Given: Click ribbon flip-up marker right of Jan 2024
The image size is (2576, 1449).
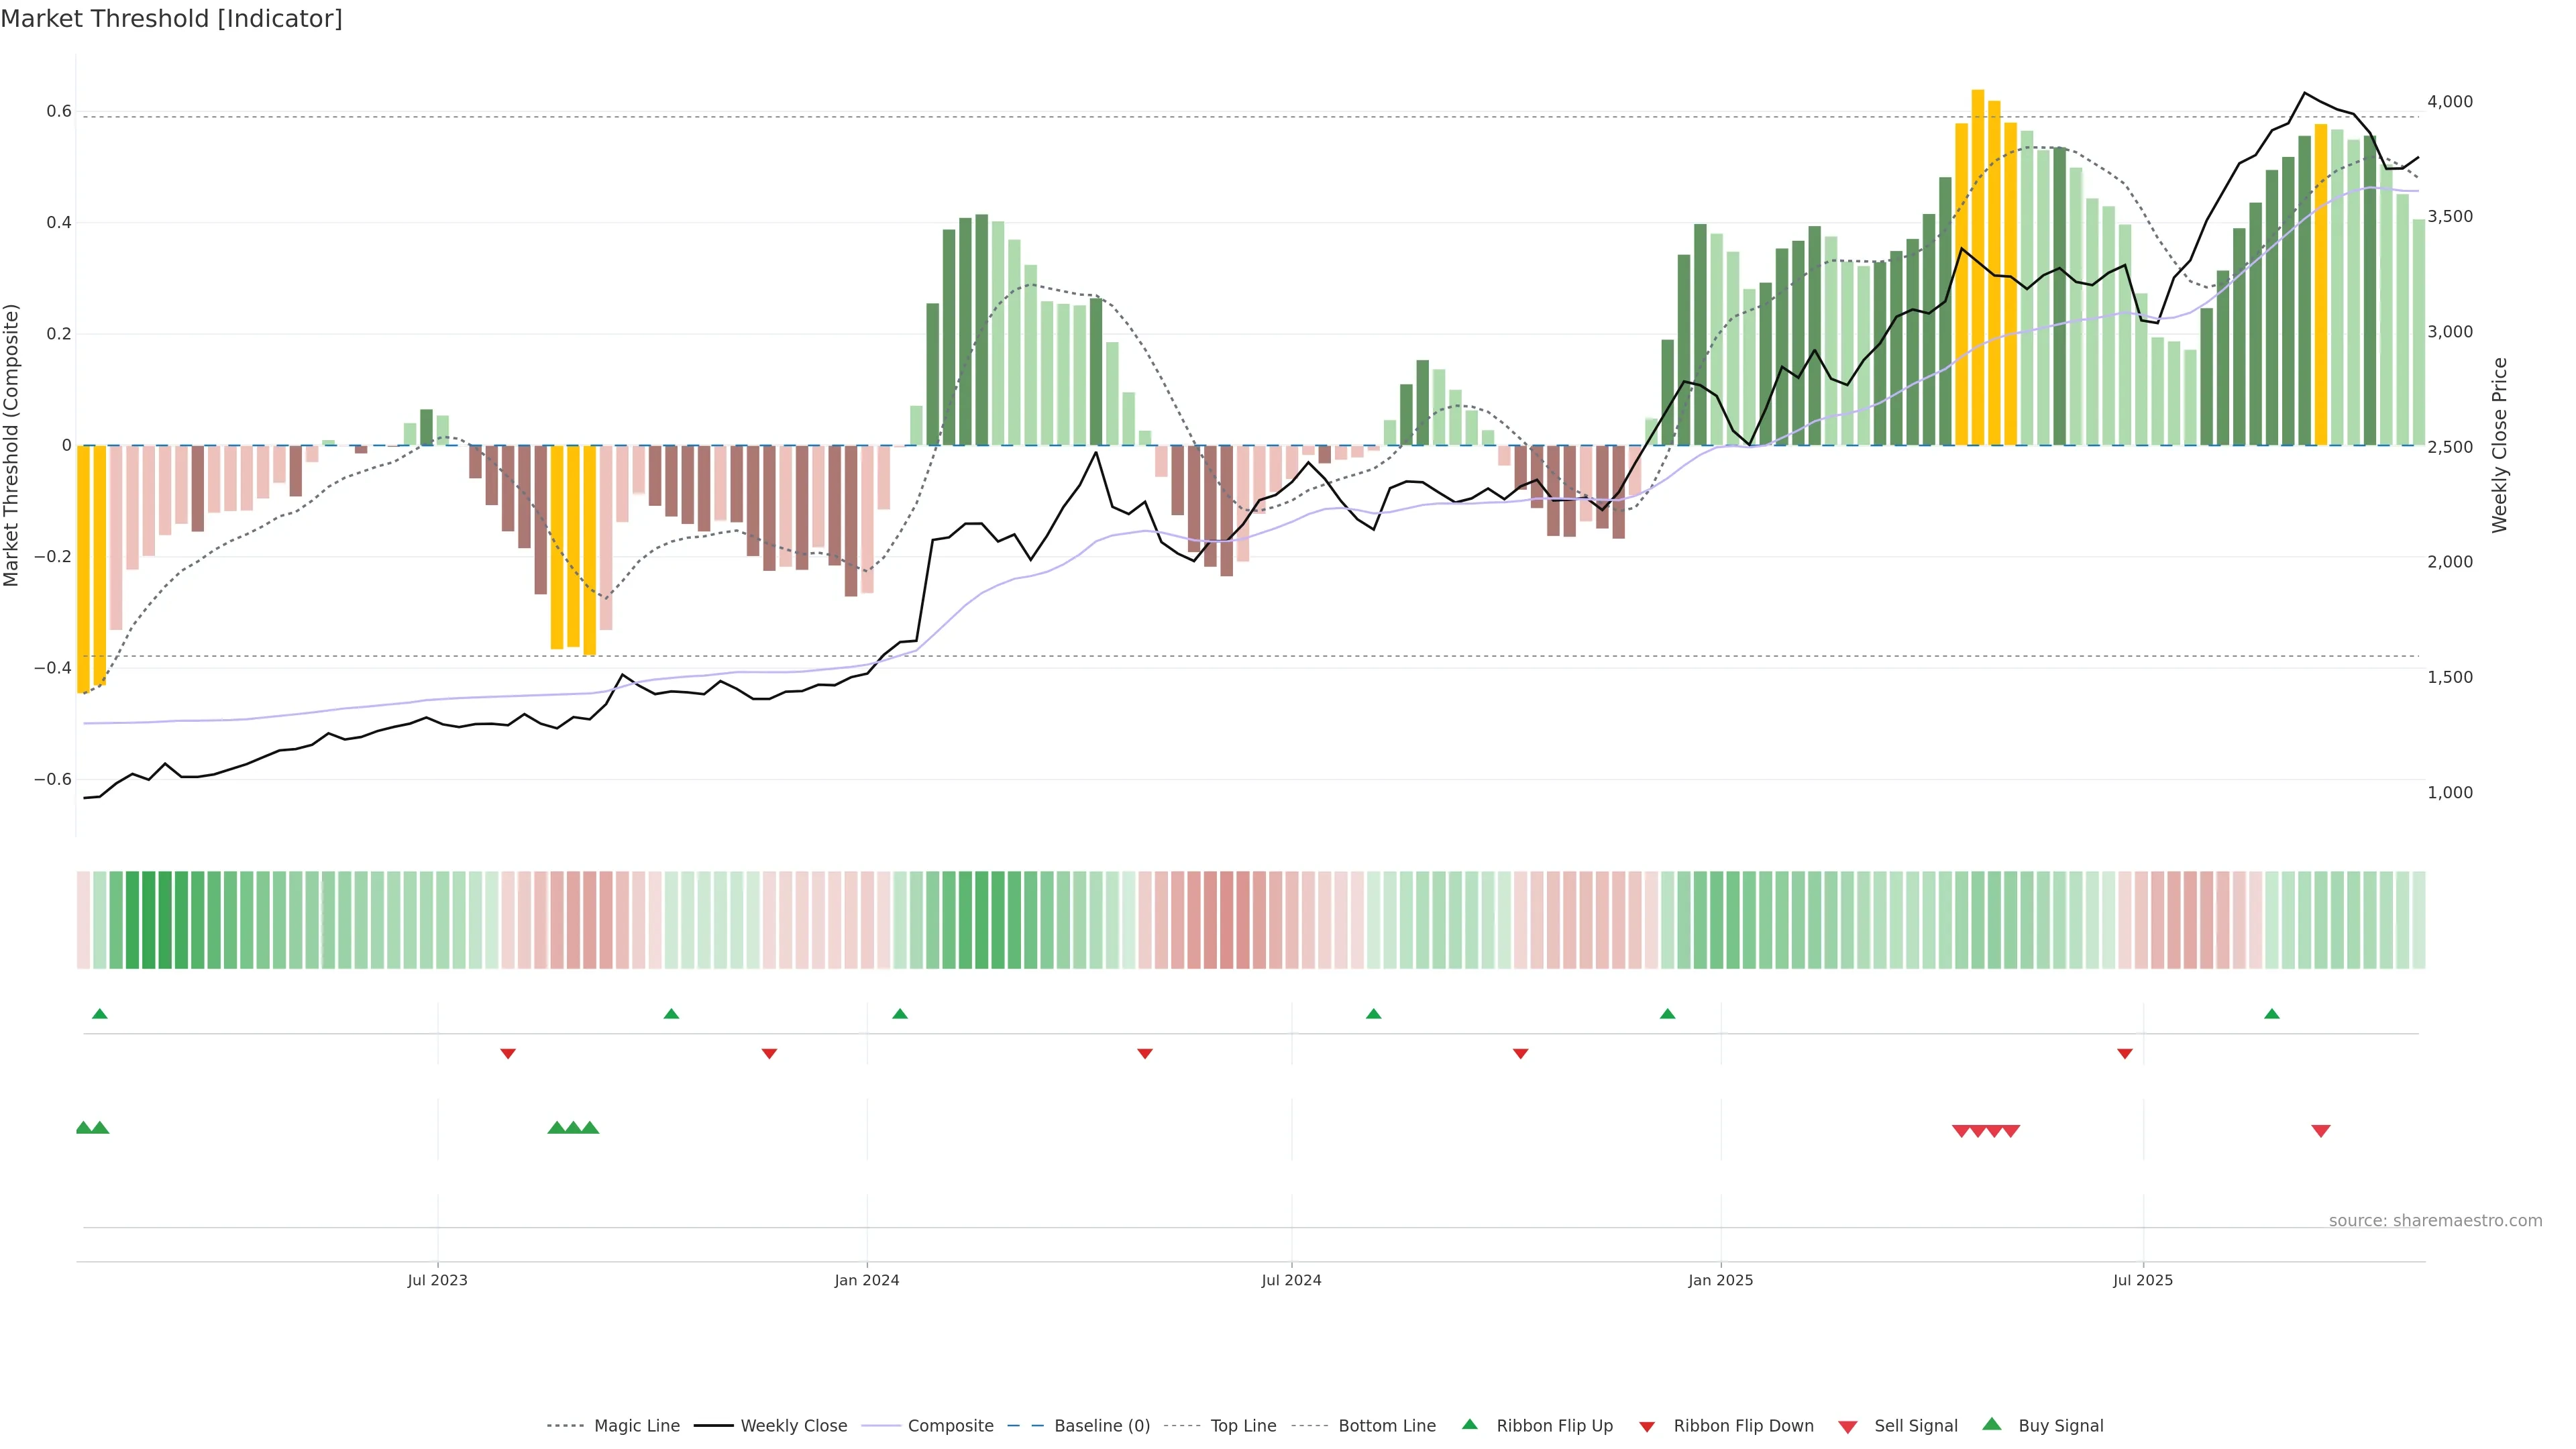Looking at the screenshot, I should [x=900, y=1014].
